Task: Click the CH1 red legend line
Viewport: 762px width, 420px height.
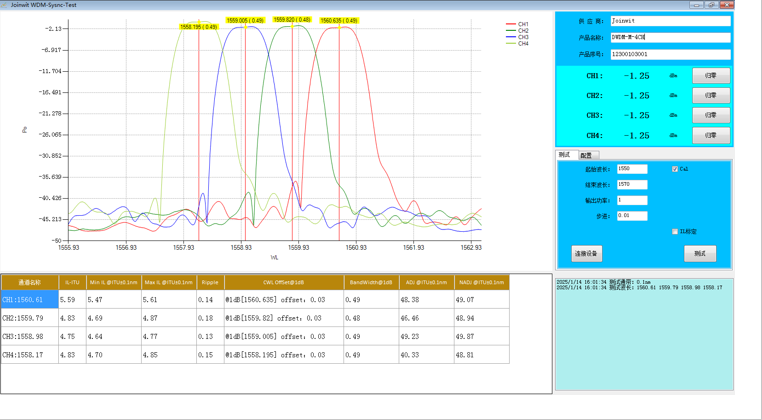Action: tap(511, 24)
